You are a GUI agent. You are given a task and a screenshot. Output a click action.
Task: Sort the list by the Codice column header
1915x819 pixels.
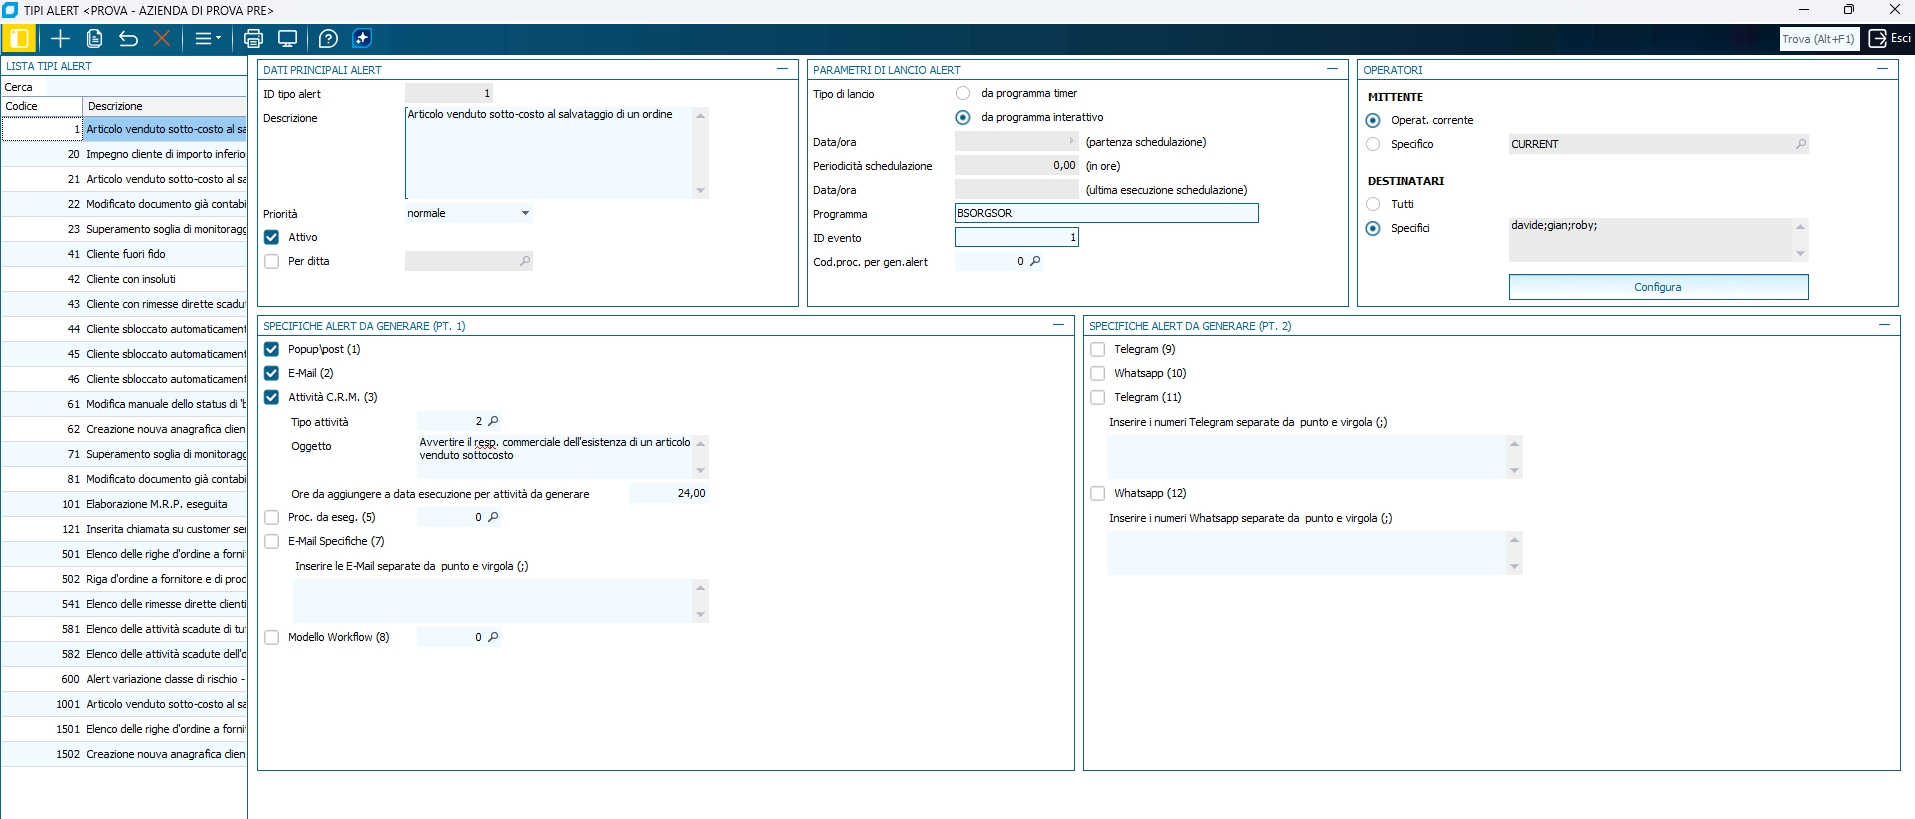coord(41,106)
